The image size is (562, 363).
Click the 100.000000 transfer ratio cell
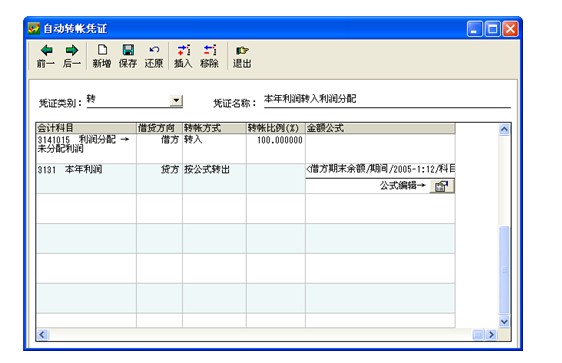(276, 149)
